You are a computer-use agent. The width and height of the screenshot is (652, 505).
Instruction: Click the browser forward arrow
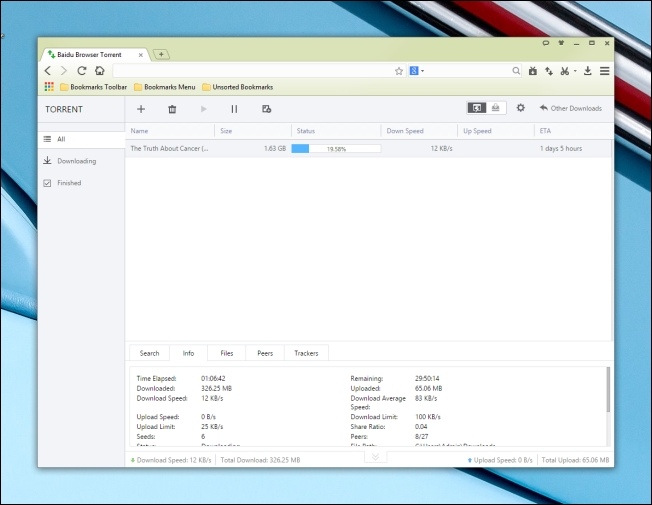(x=64, y=71)
